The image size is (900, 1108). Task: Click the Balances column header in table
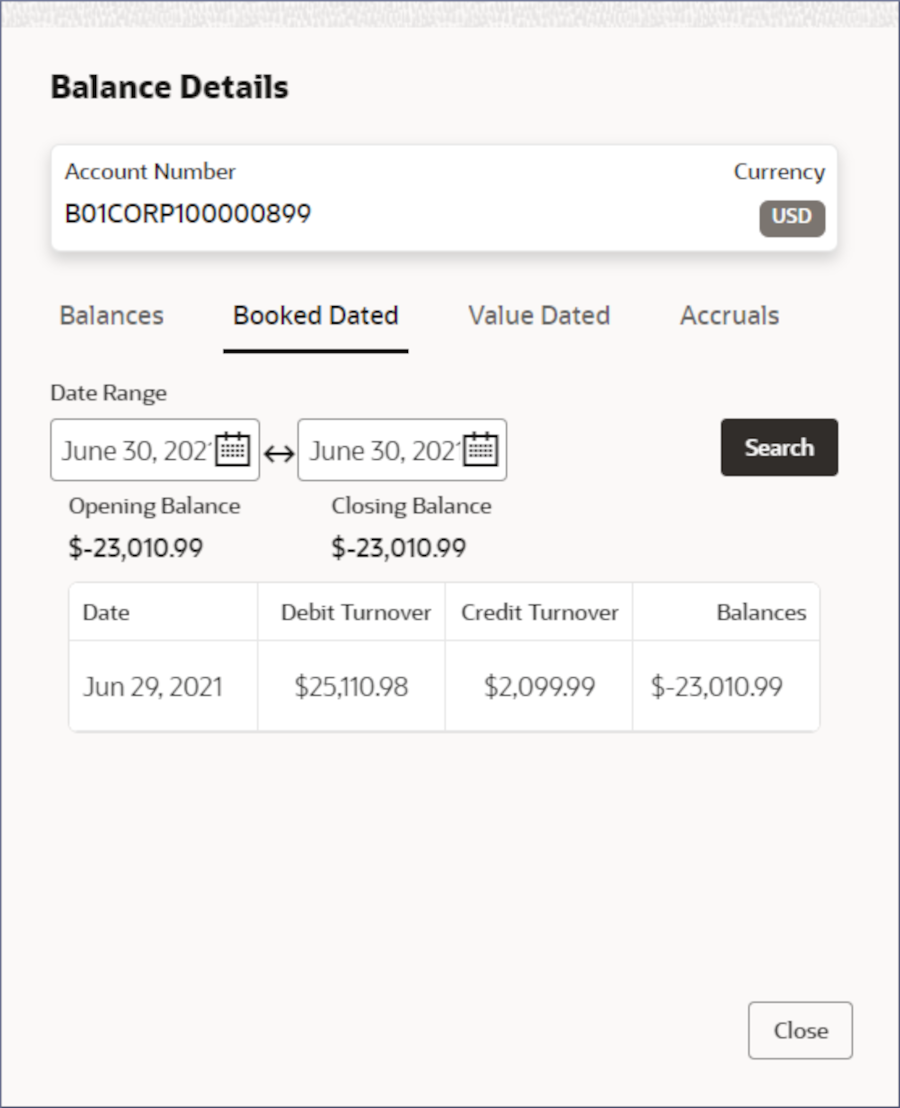(x=726, y=612)
